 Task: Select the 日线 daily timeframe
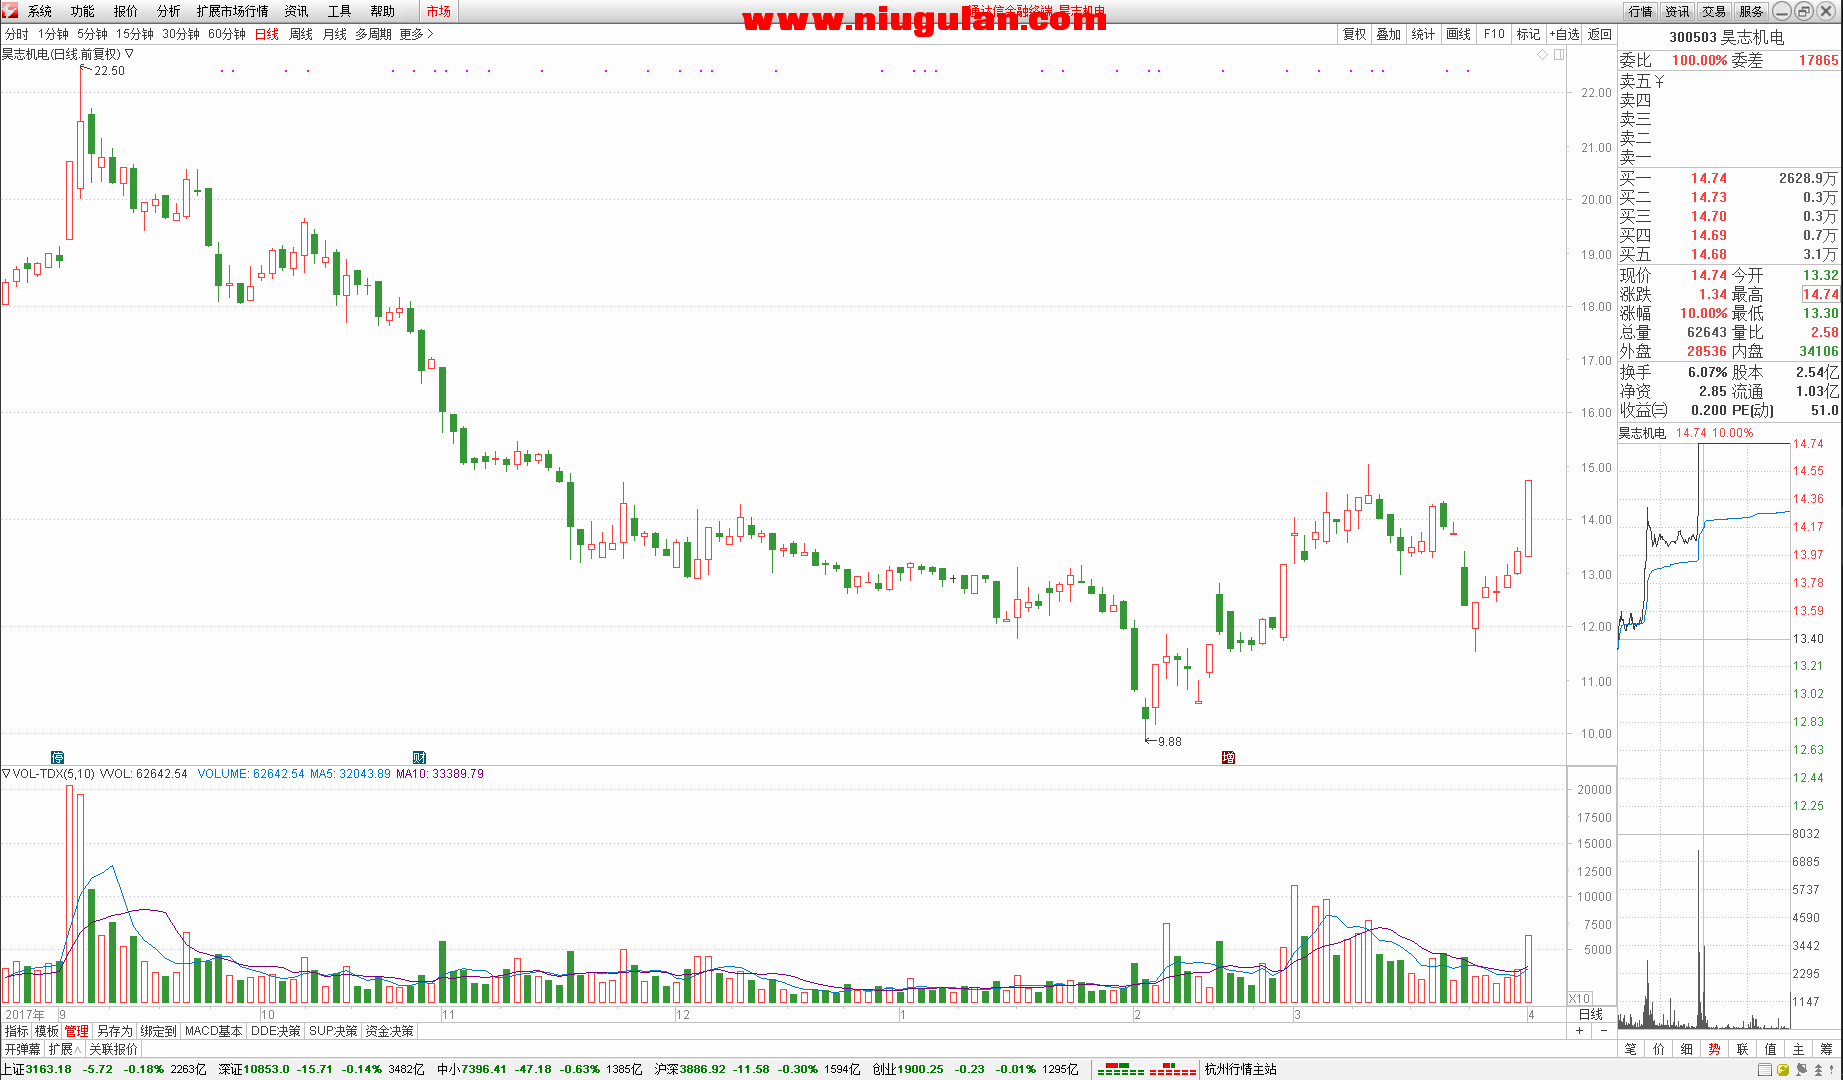pos(267,34)
